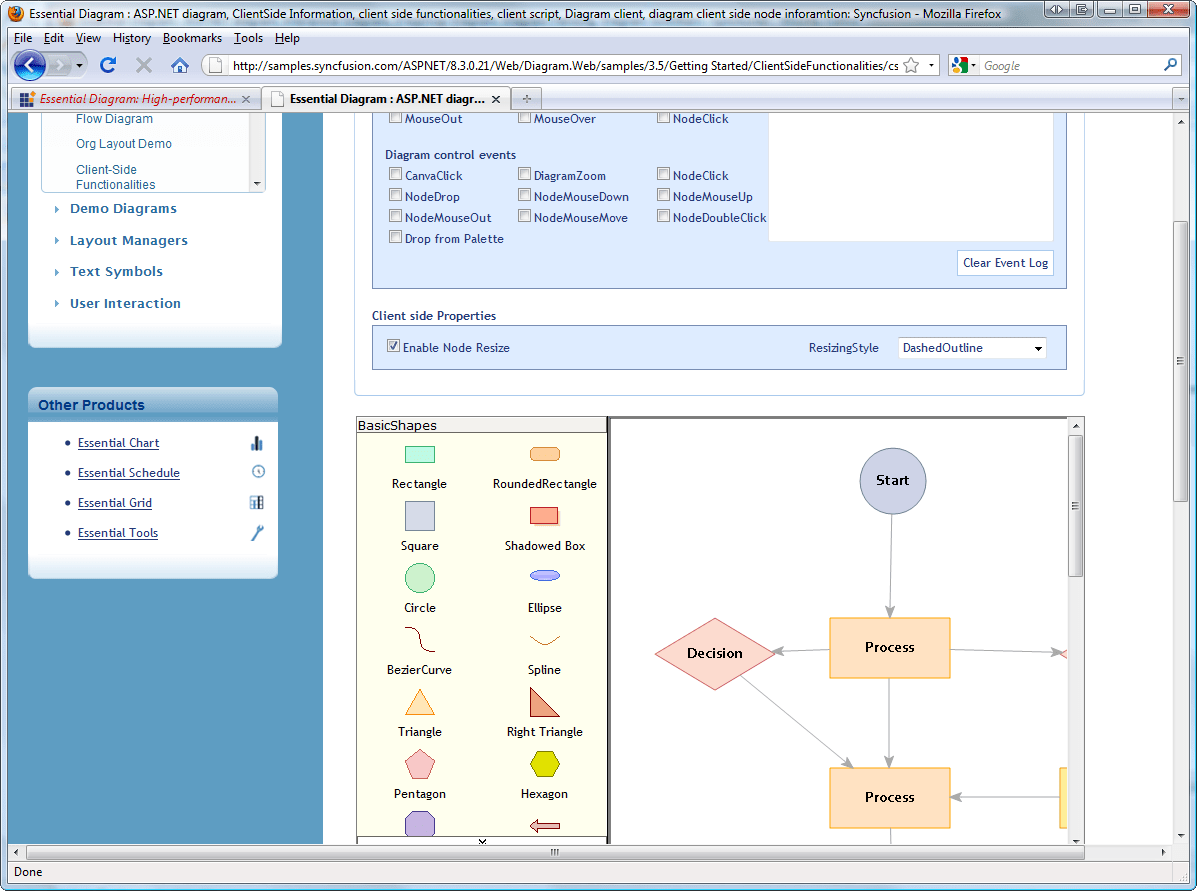Open the Essential Schedule link

pyautogui.click(x=128, y=473)
